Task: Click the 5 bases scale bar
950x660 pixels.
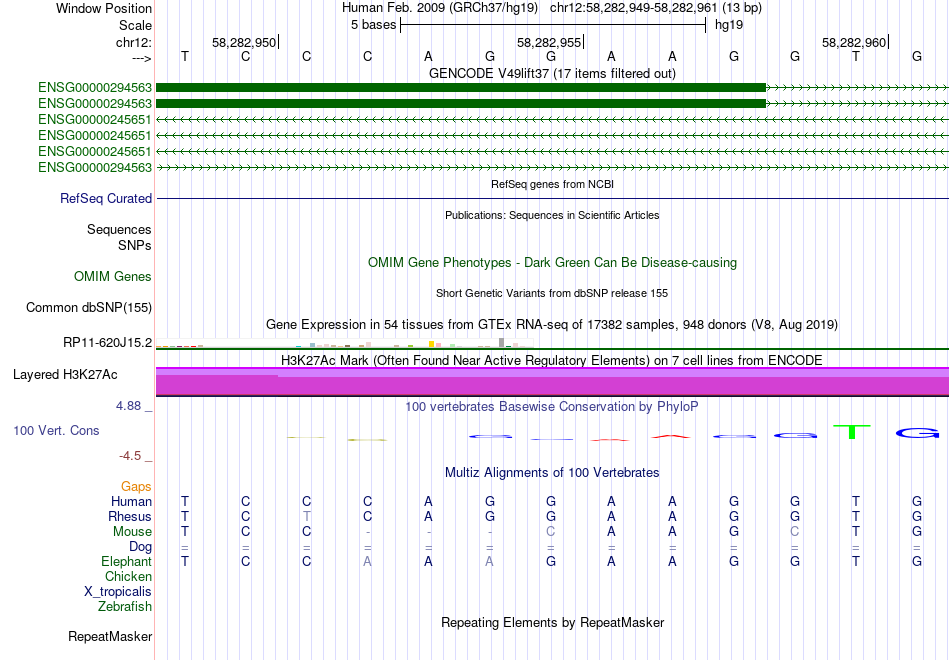Action: tap(553, 25)
